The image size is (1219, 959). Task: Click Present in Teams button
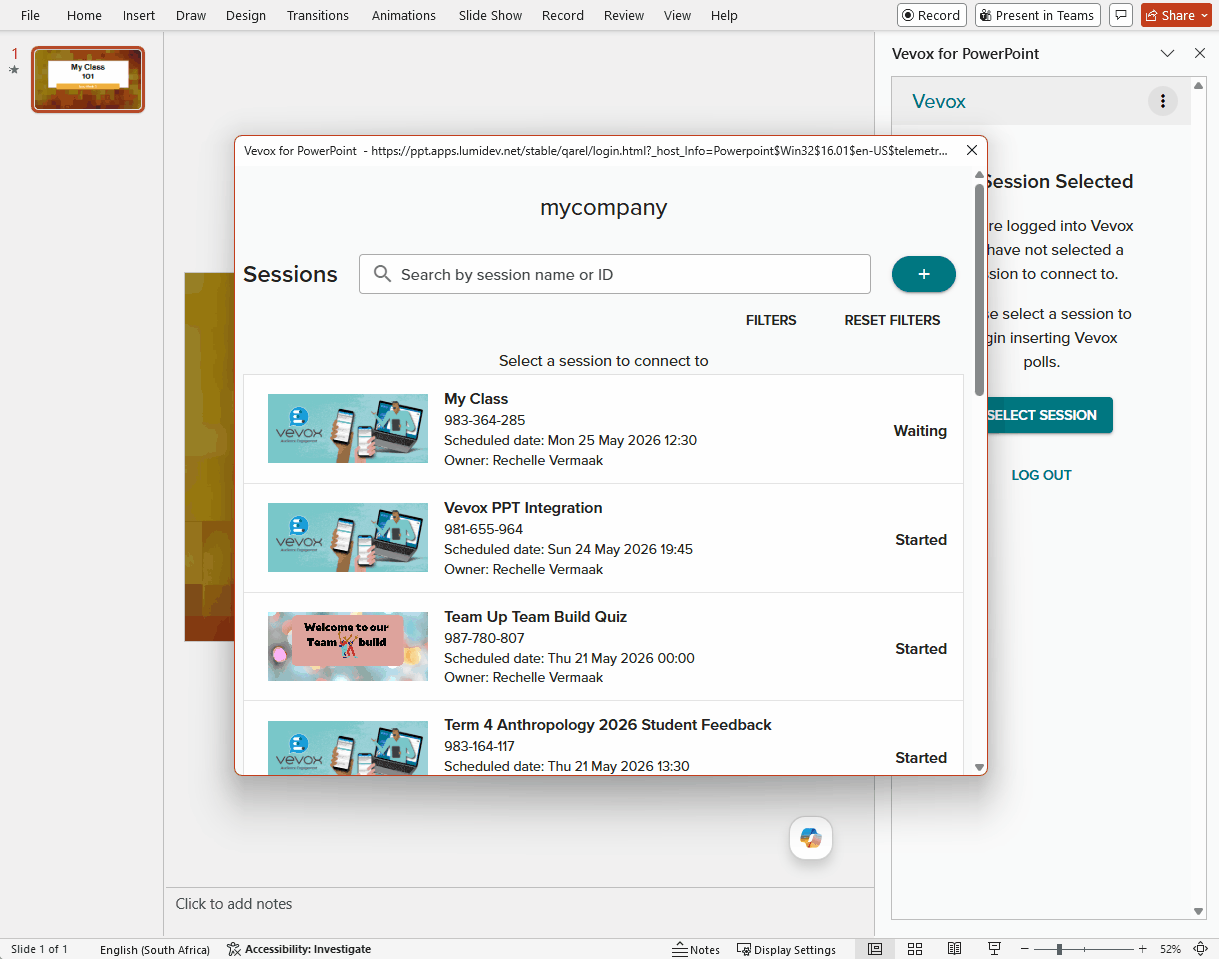1038,15
